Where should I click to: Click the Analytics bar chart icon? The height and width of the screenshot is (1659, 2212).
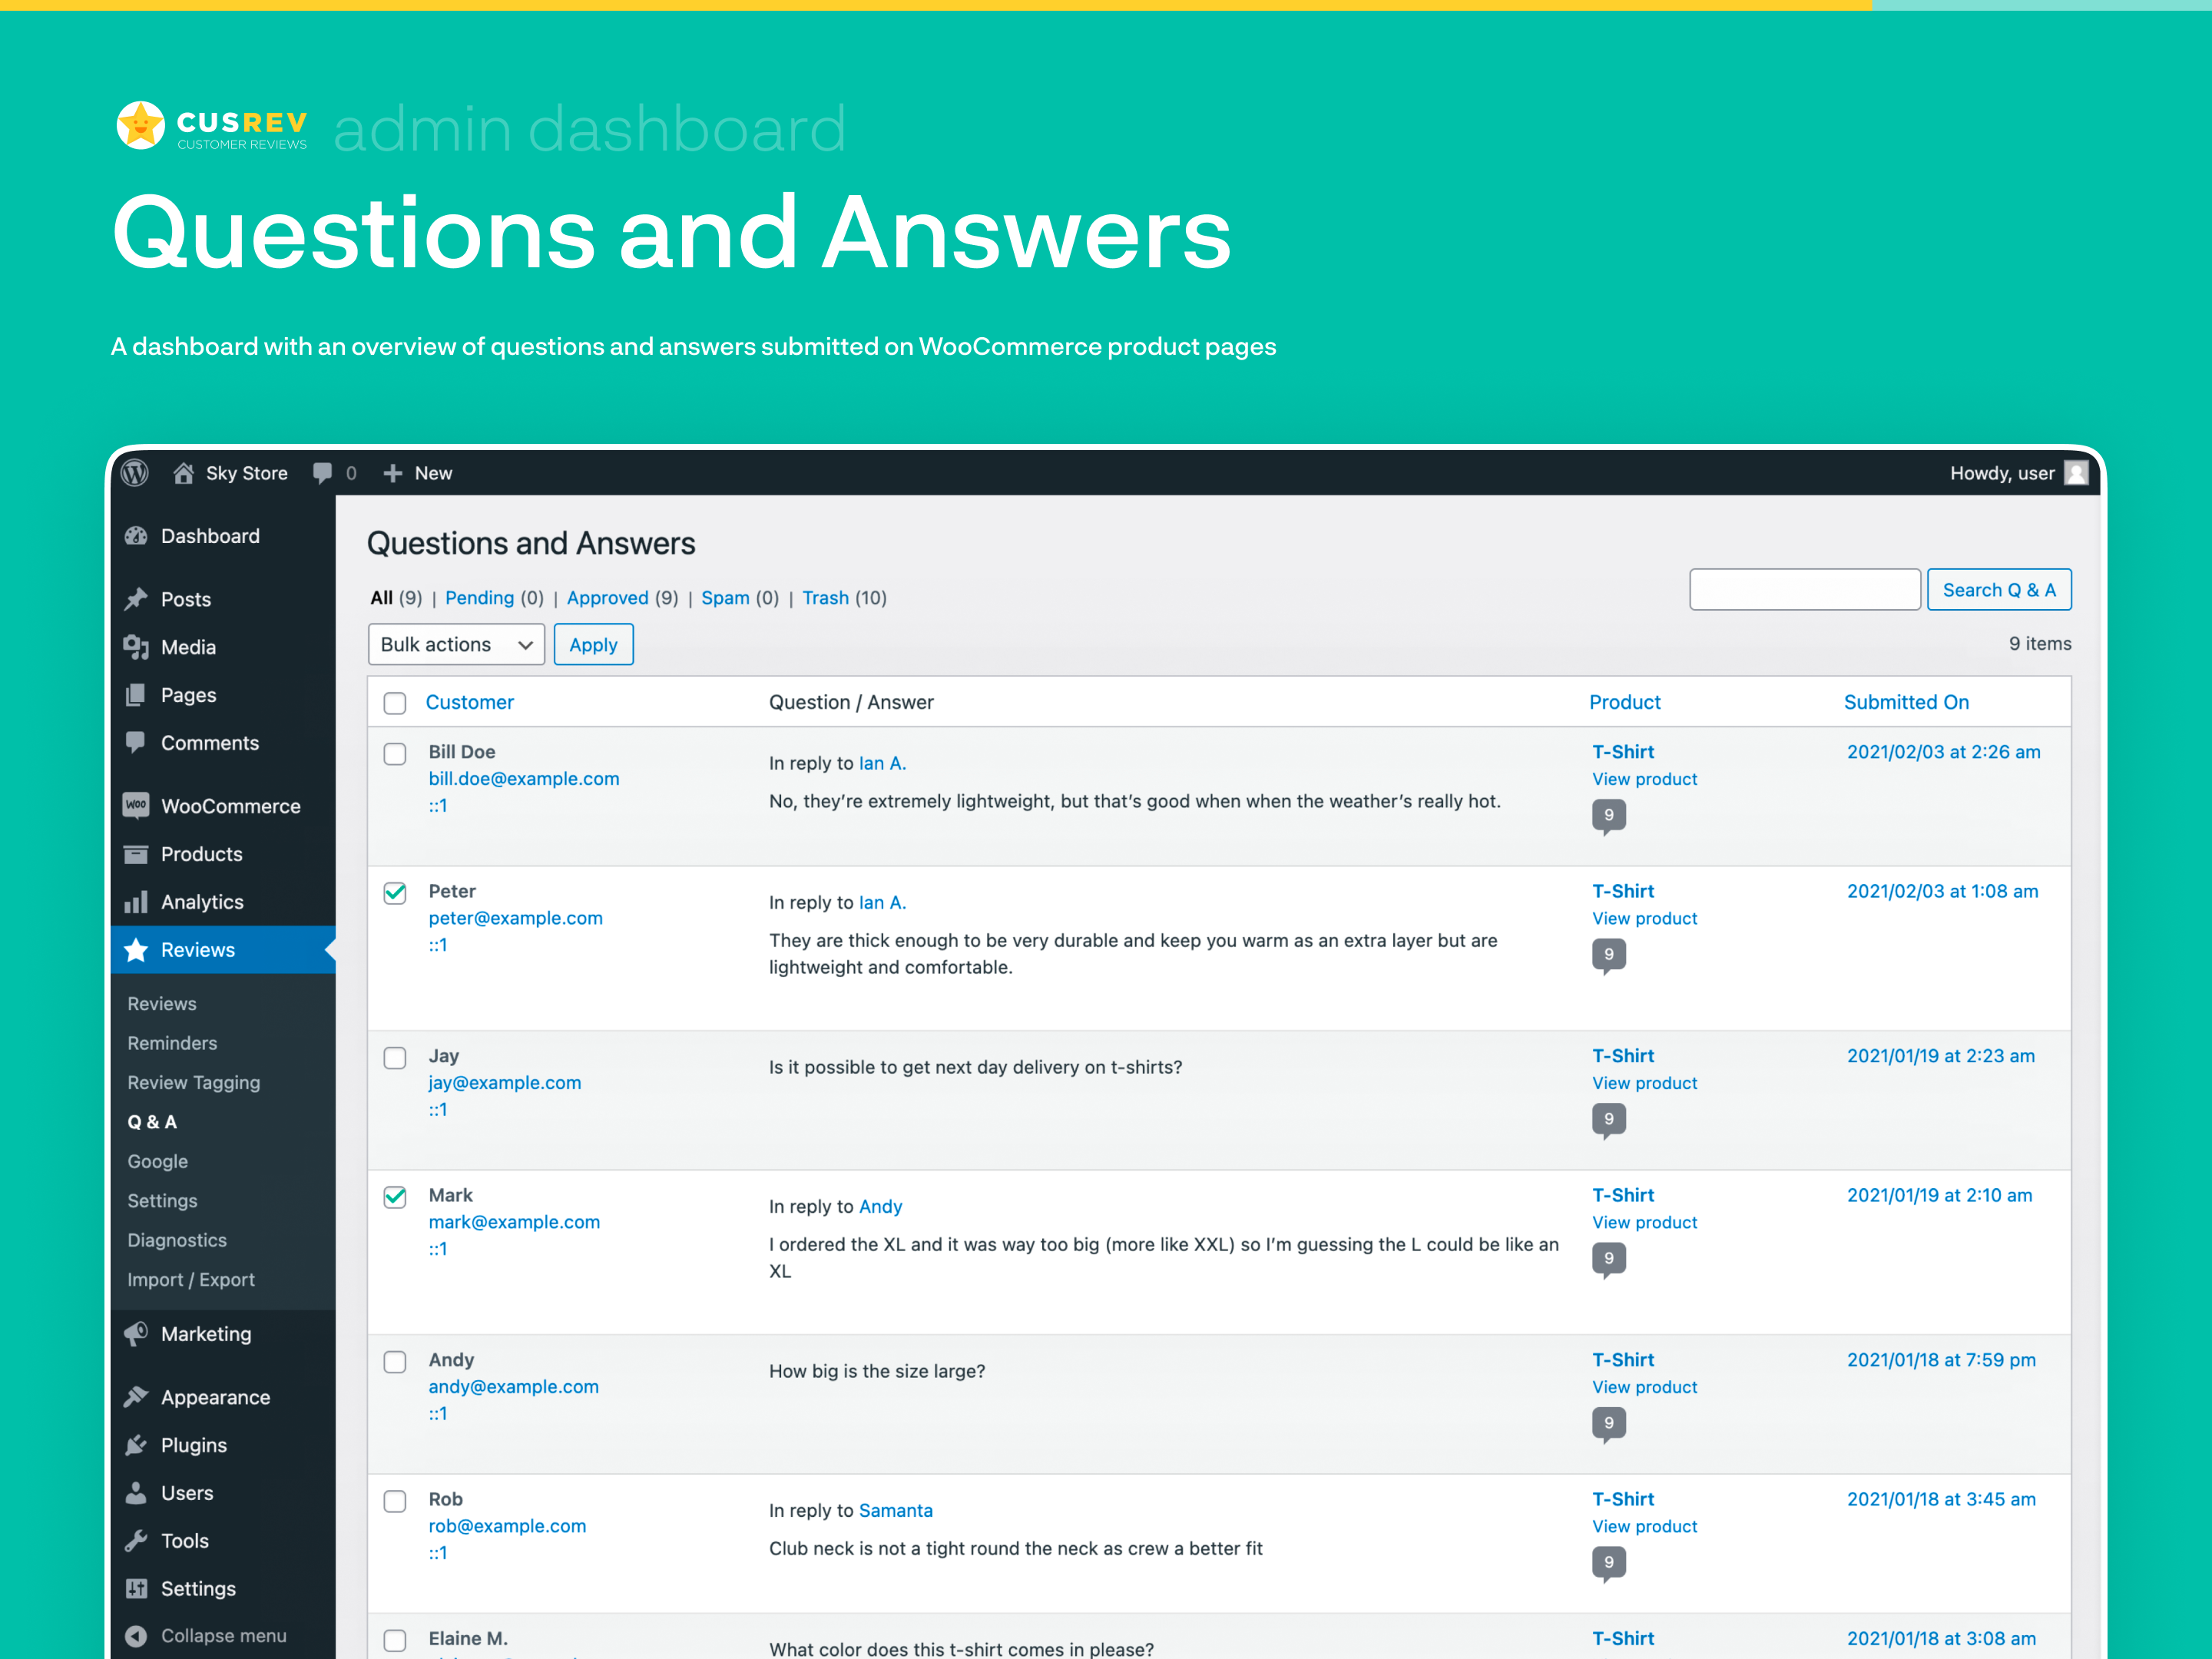tap(139, 901)
